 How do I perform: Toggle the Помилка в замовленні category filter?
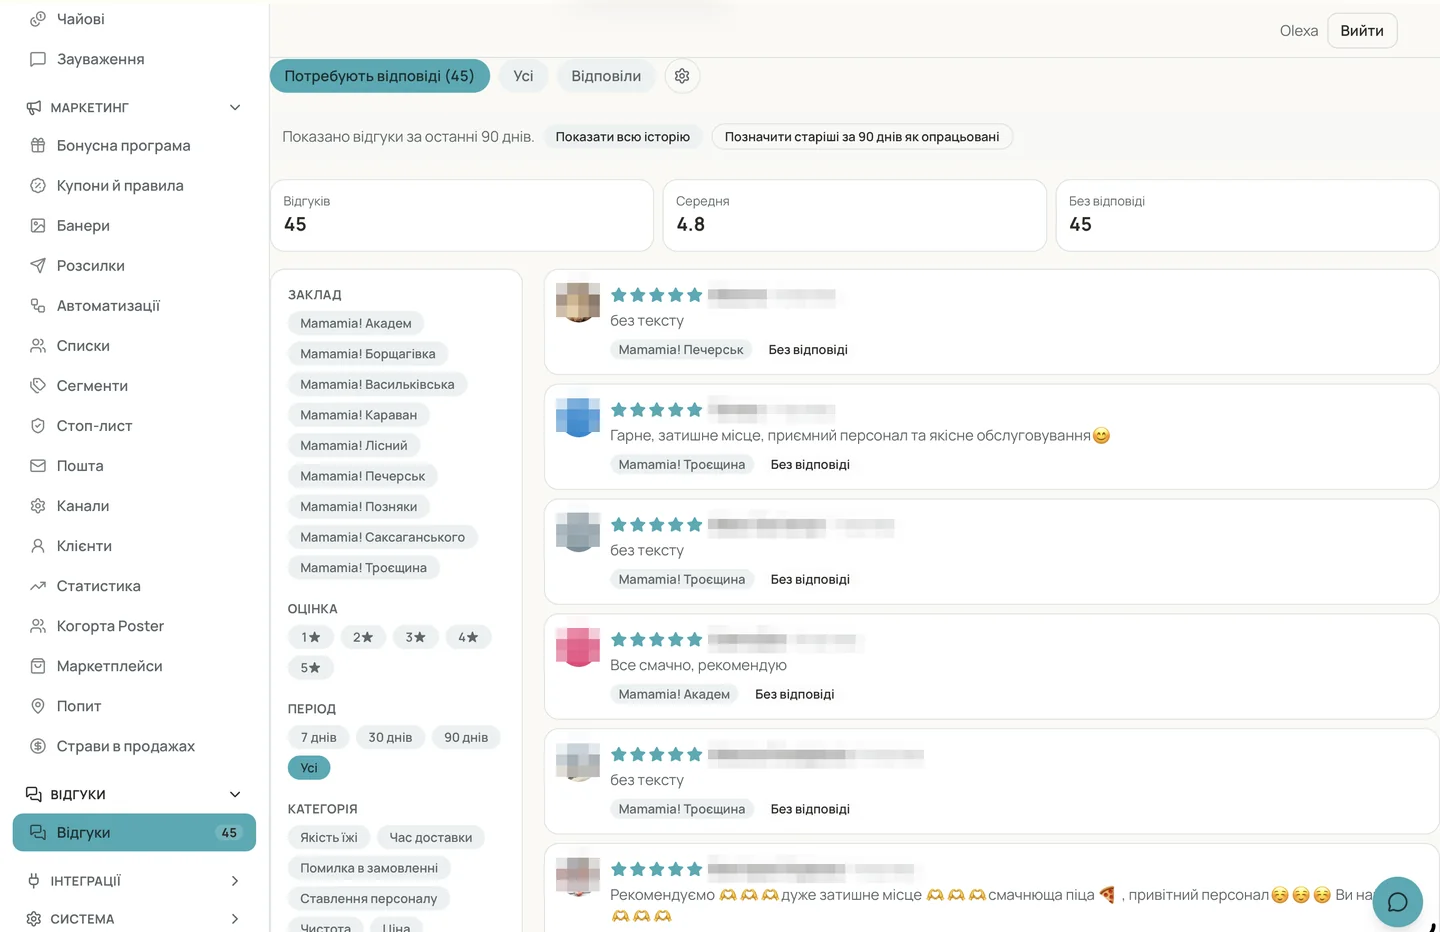click(369, 867)
